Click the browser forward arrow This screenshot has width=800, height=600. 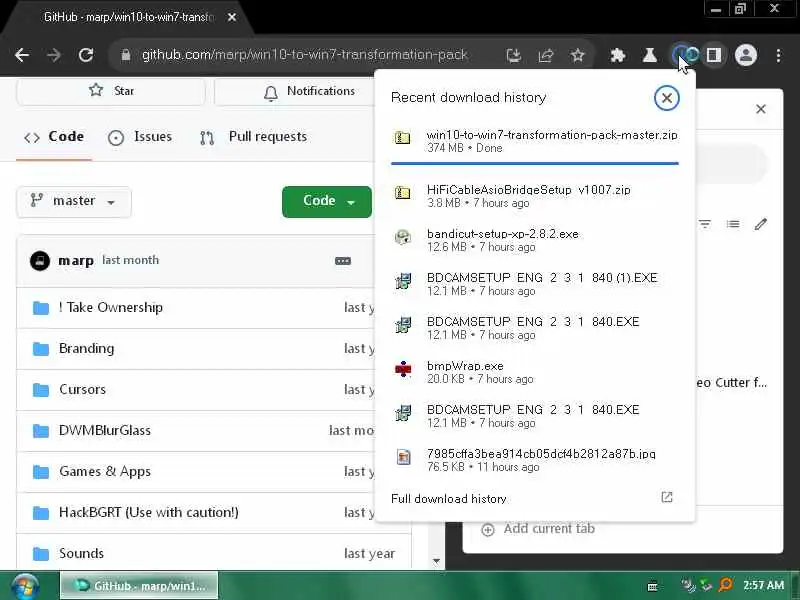coord(54,55)
